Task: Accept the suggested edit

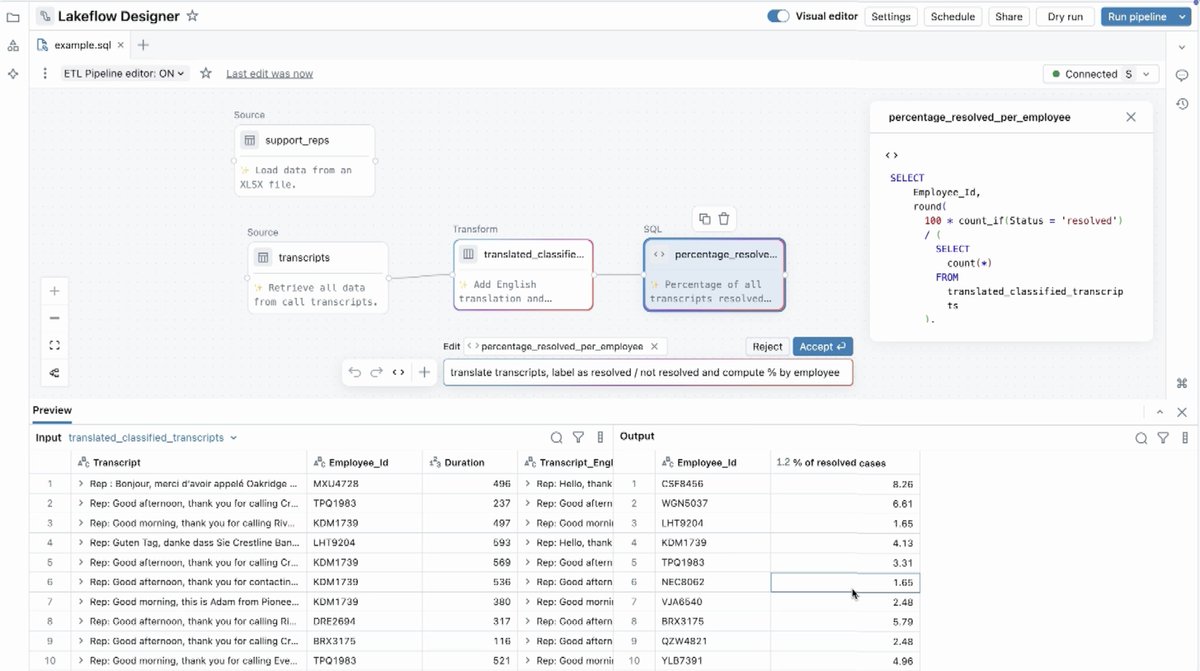Action: [x=823, y=346]
